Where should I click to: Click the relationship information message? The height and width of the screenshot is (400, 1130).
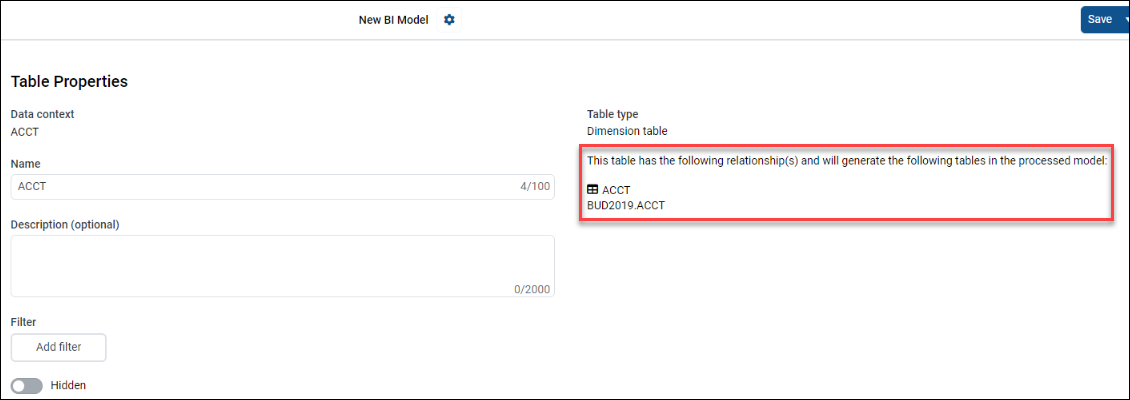pos(846,160)
